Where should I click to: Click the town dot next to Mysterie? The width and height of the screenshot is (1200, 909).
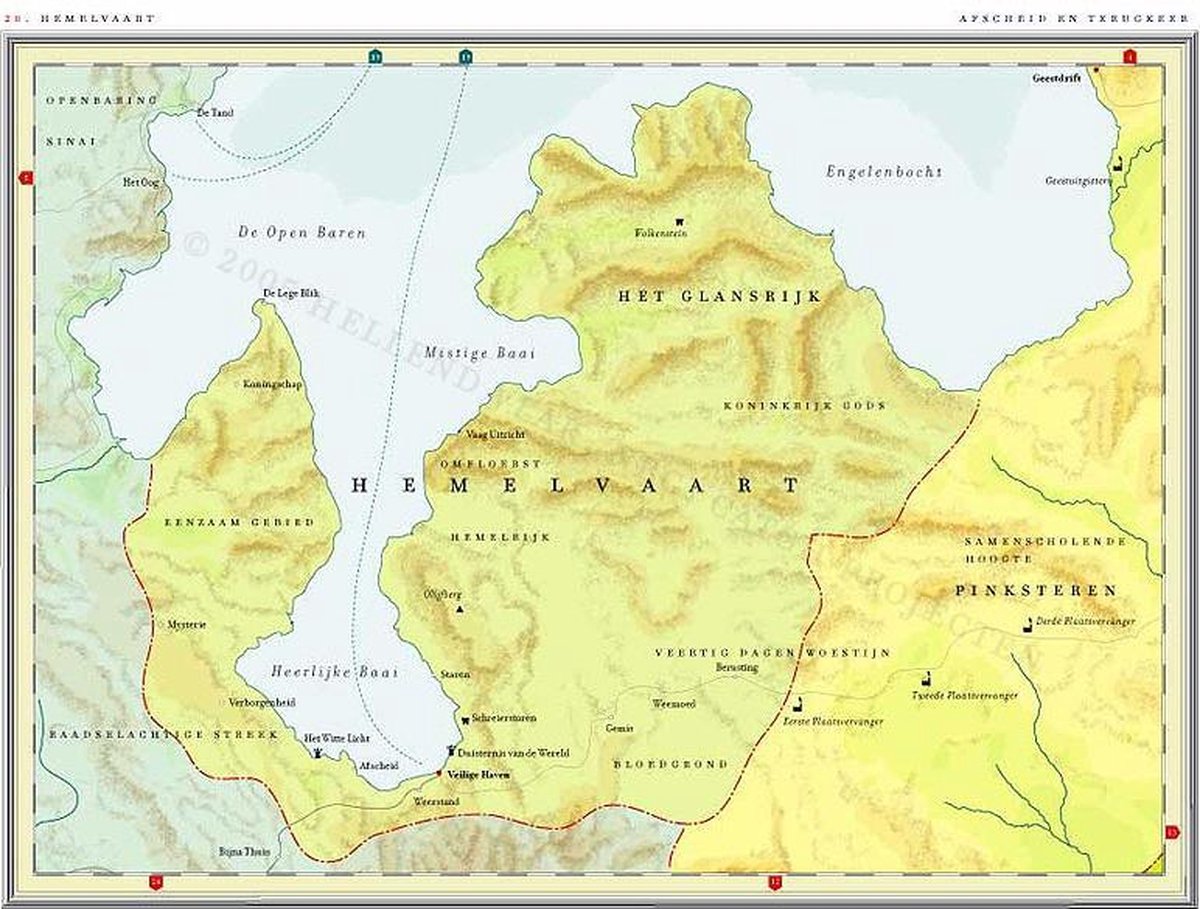[x=162, y=624]
